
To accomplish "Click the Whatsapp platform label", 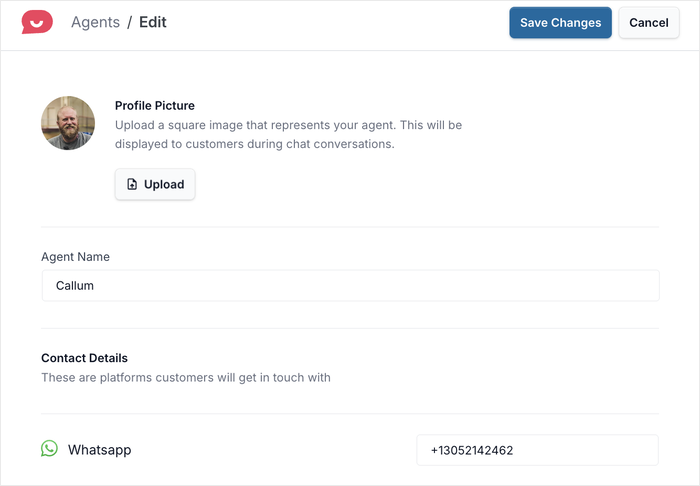I will (x=99, y=450).
